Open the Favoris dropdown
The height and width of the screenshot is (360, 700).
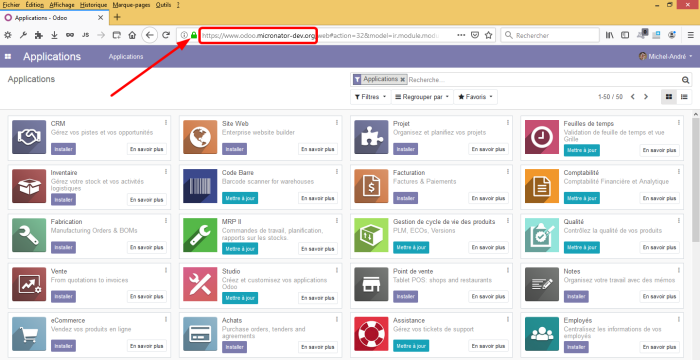click(475, 96)
